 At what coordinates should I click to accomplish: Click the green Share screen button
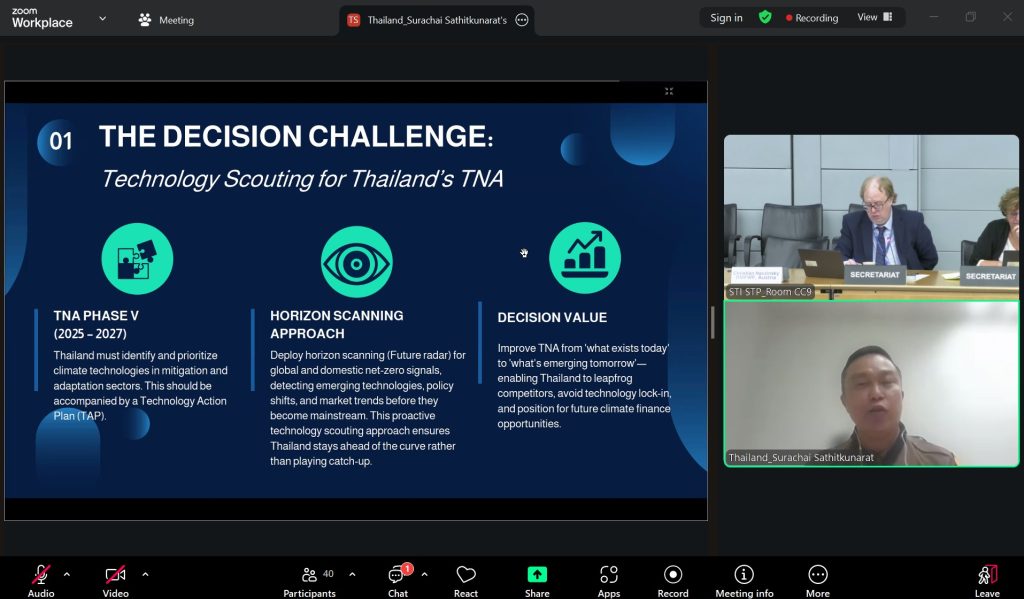click(537, 579)
